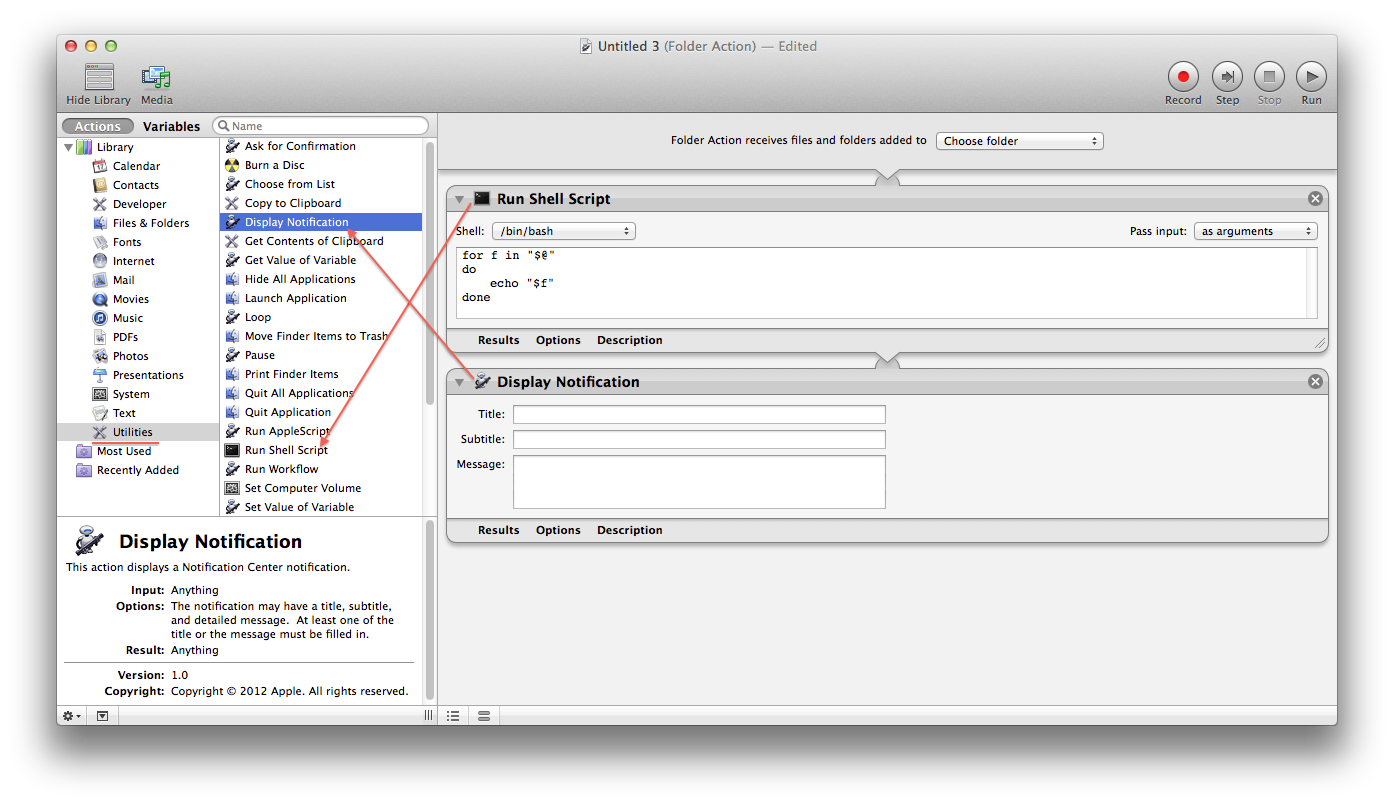
Task: Show the workflow variables view
Action: pyautogui.click(x=484, y=716)
